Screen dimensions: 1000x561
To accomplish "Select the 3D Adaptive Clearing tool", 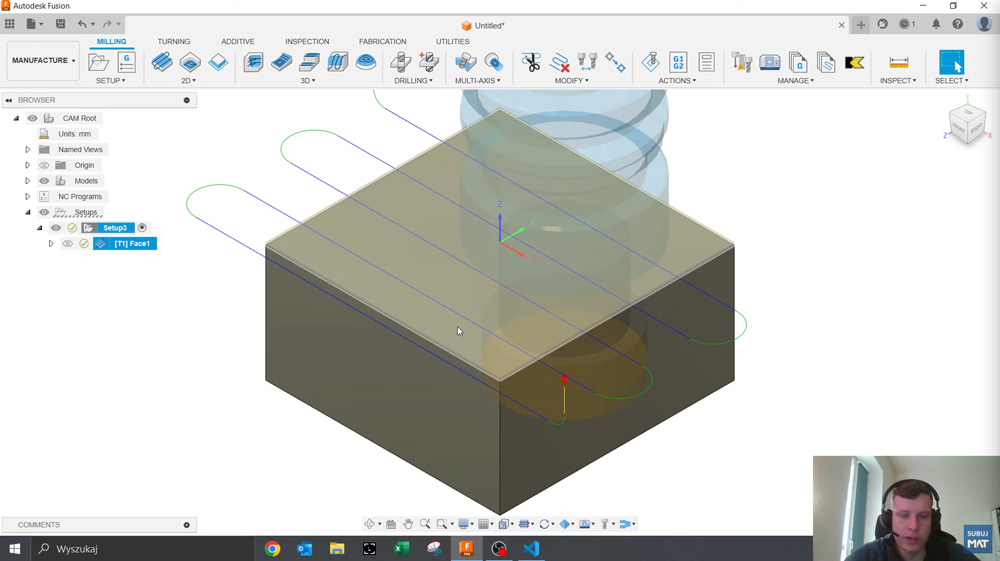I will pos(253,62).
